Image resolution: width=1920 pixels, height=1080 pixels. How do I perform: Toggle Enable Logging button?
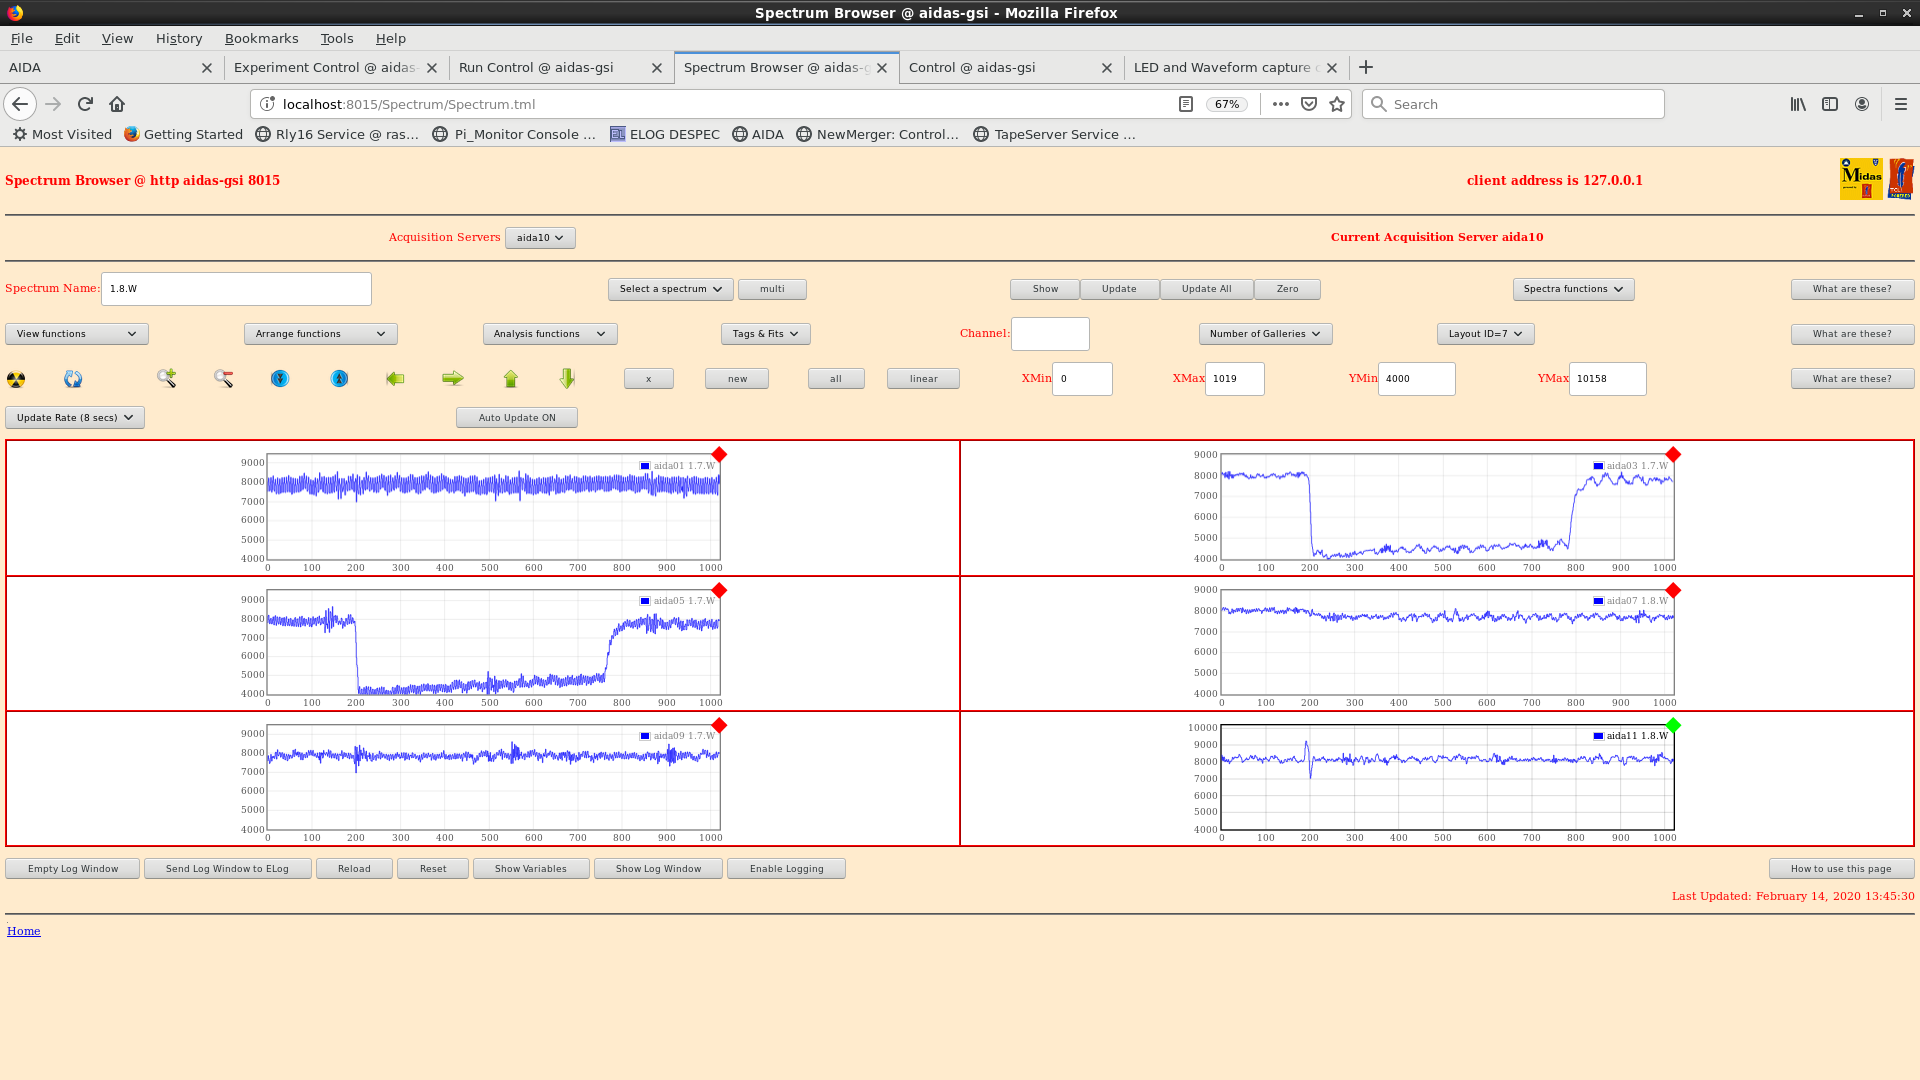(x=786, y=869)
